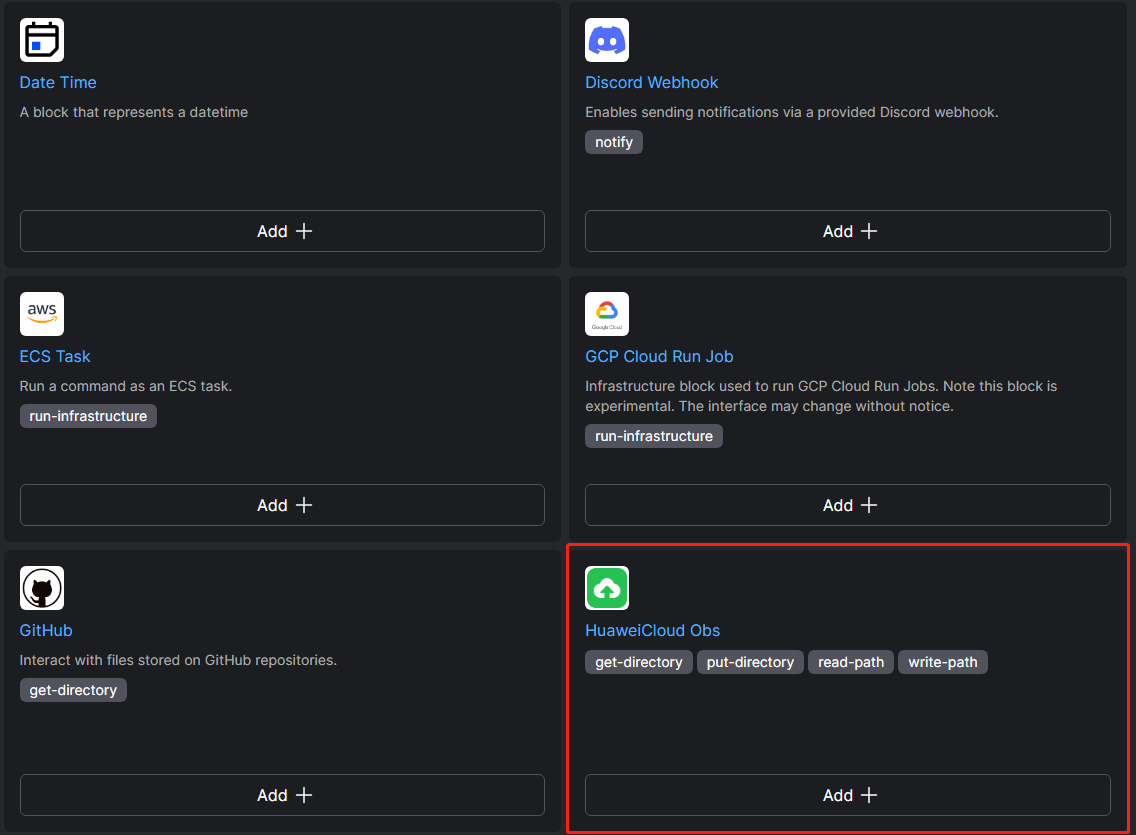
Task: Open the ECS Task block title
Action: (55, 356)
